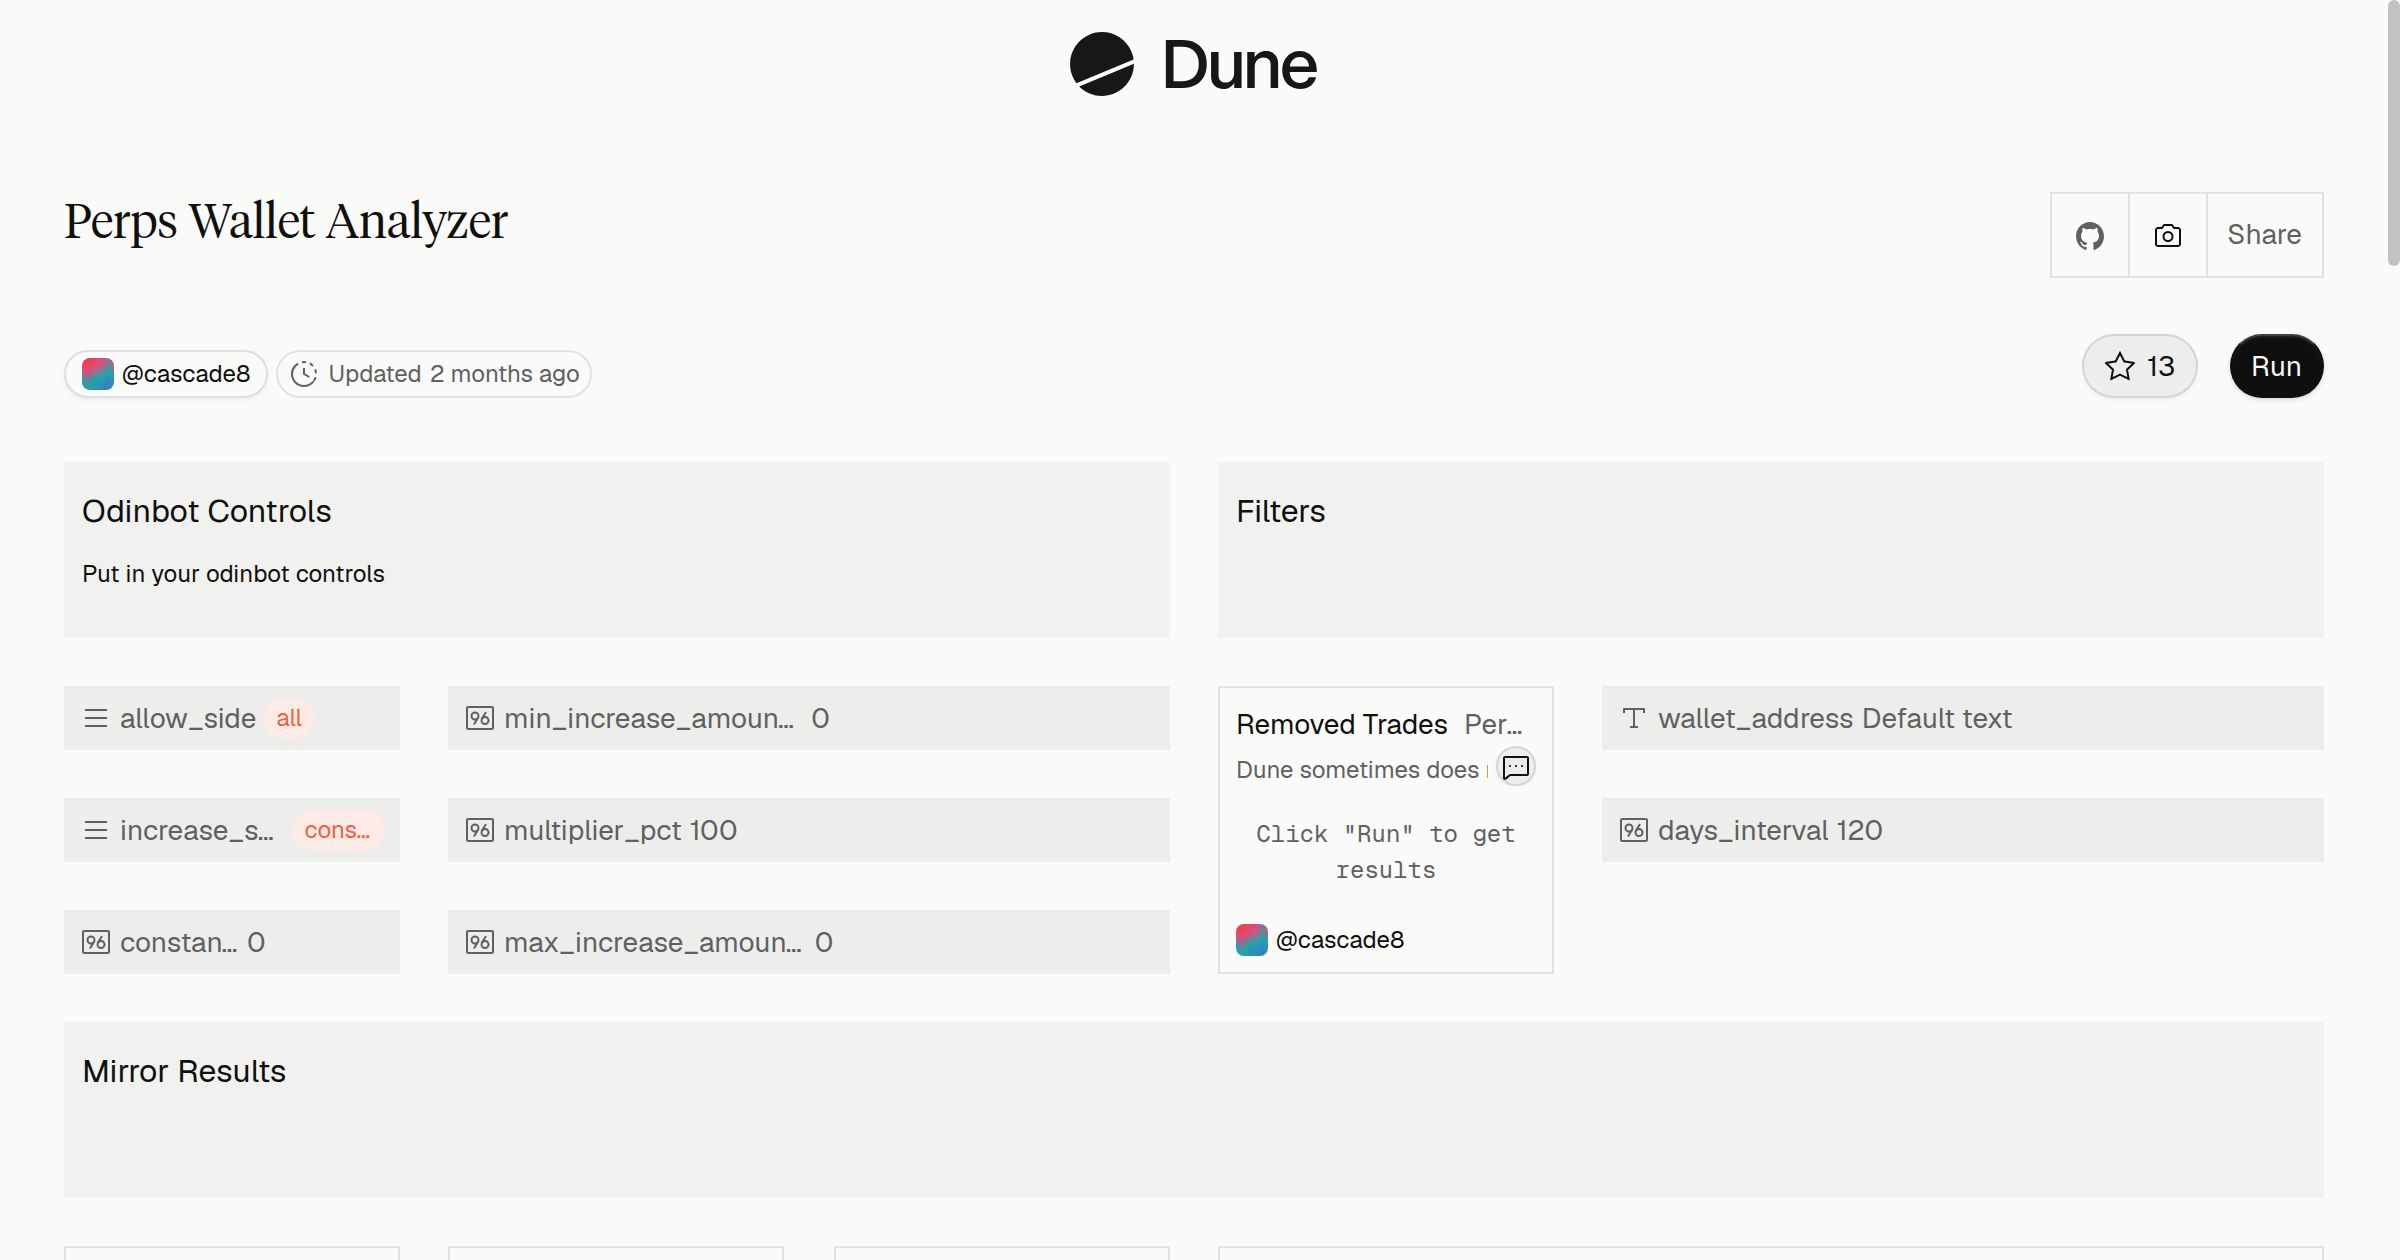The image size is (2400, 1260).
Task: Click the Dune logo
Action: [x=1193, y=64]
